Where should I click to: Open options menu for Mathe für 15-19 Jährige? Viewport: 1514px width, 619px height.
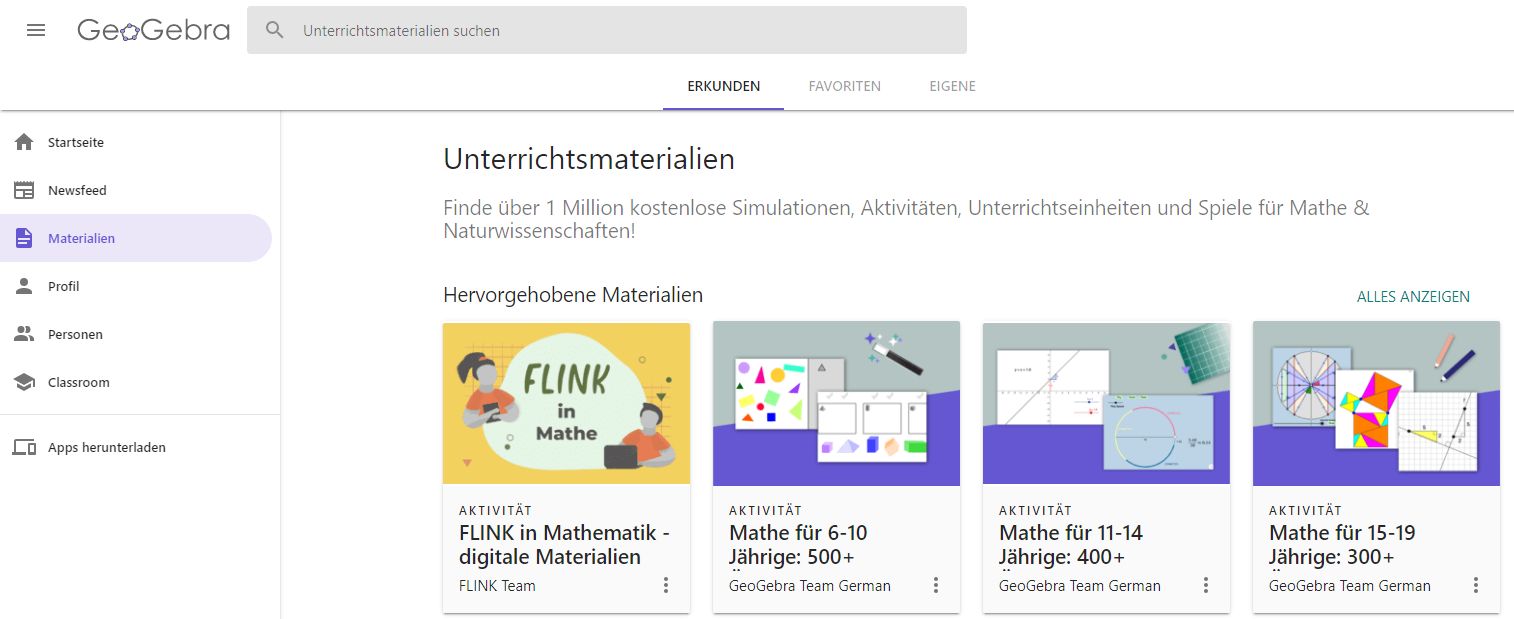pyautogui.click(x=1476, y=585)
